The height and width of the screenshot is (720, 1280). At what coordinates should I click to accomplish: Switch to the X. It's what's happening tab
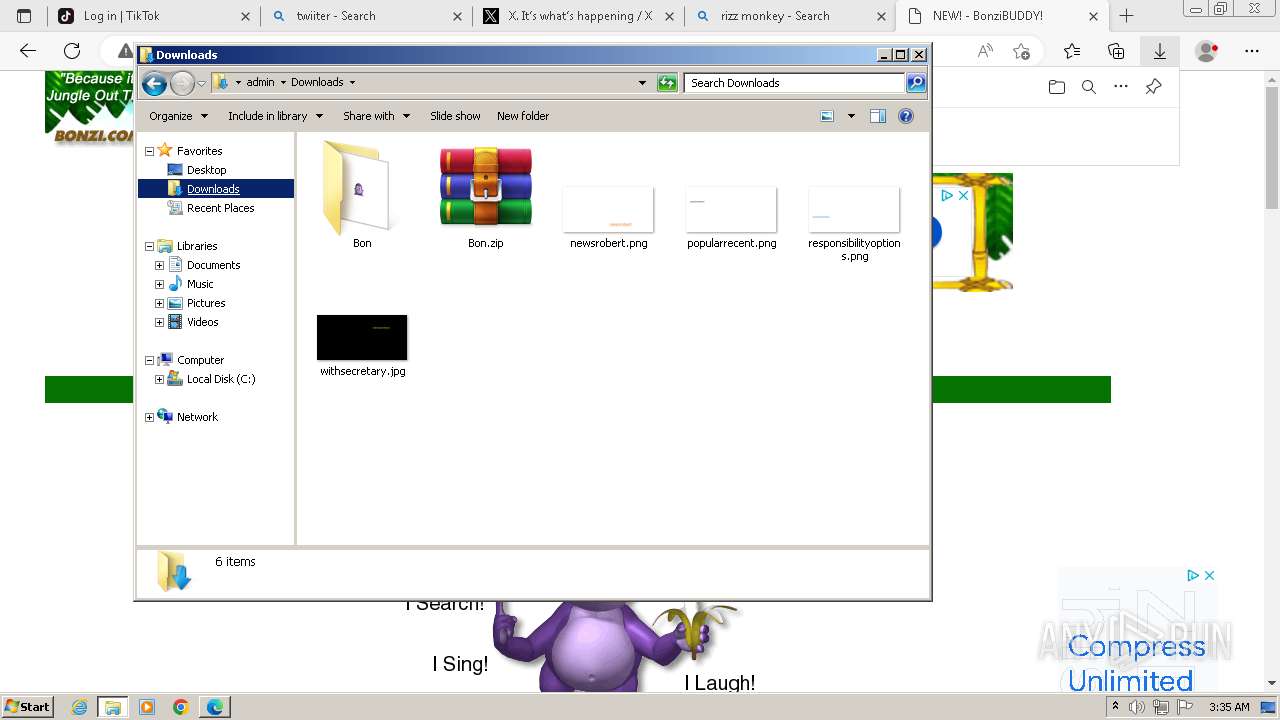578,16
